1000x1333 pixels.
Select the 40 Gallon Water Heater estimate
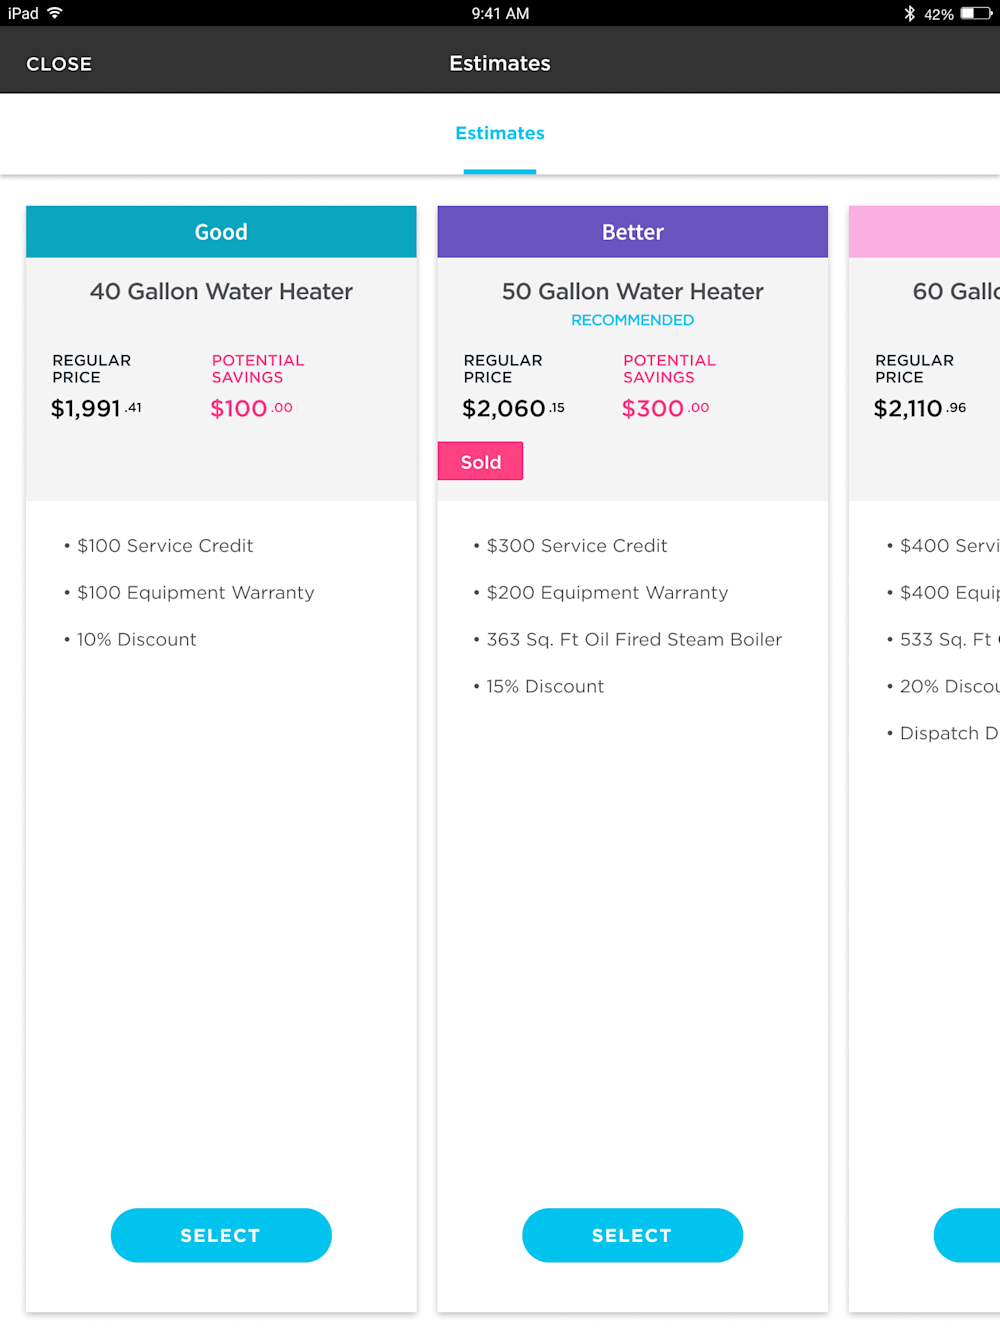pyautogui.click(x=221, y=1235)
